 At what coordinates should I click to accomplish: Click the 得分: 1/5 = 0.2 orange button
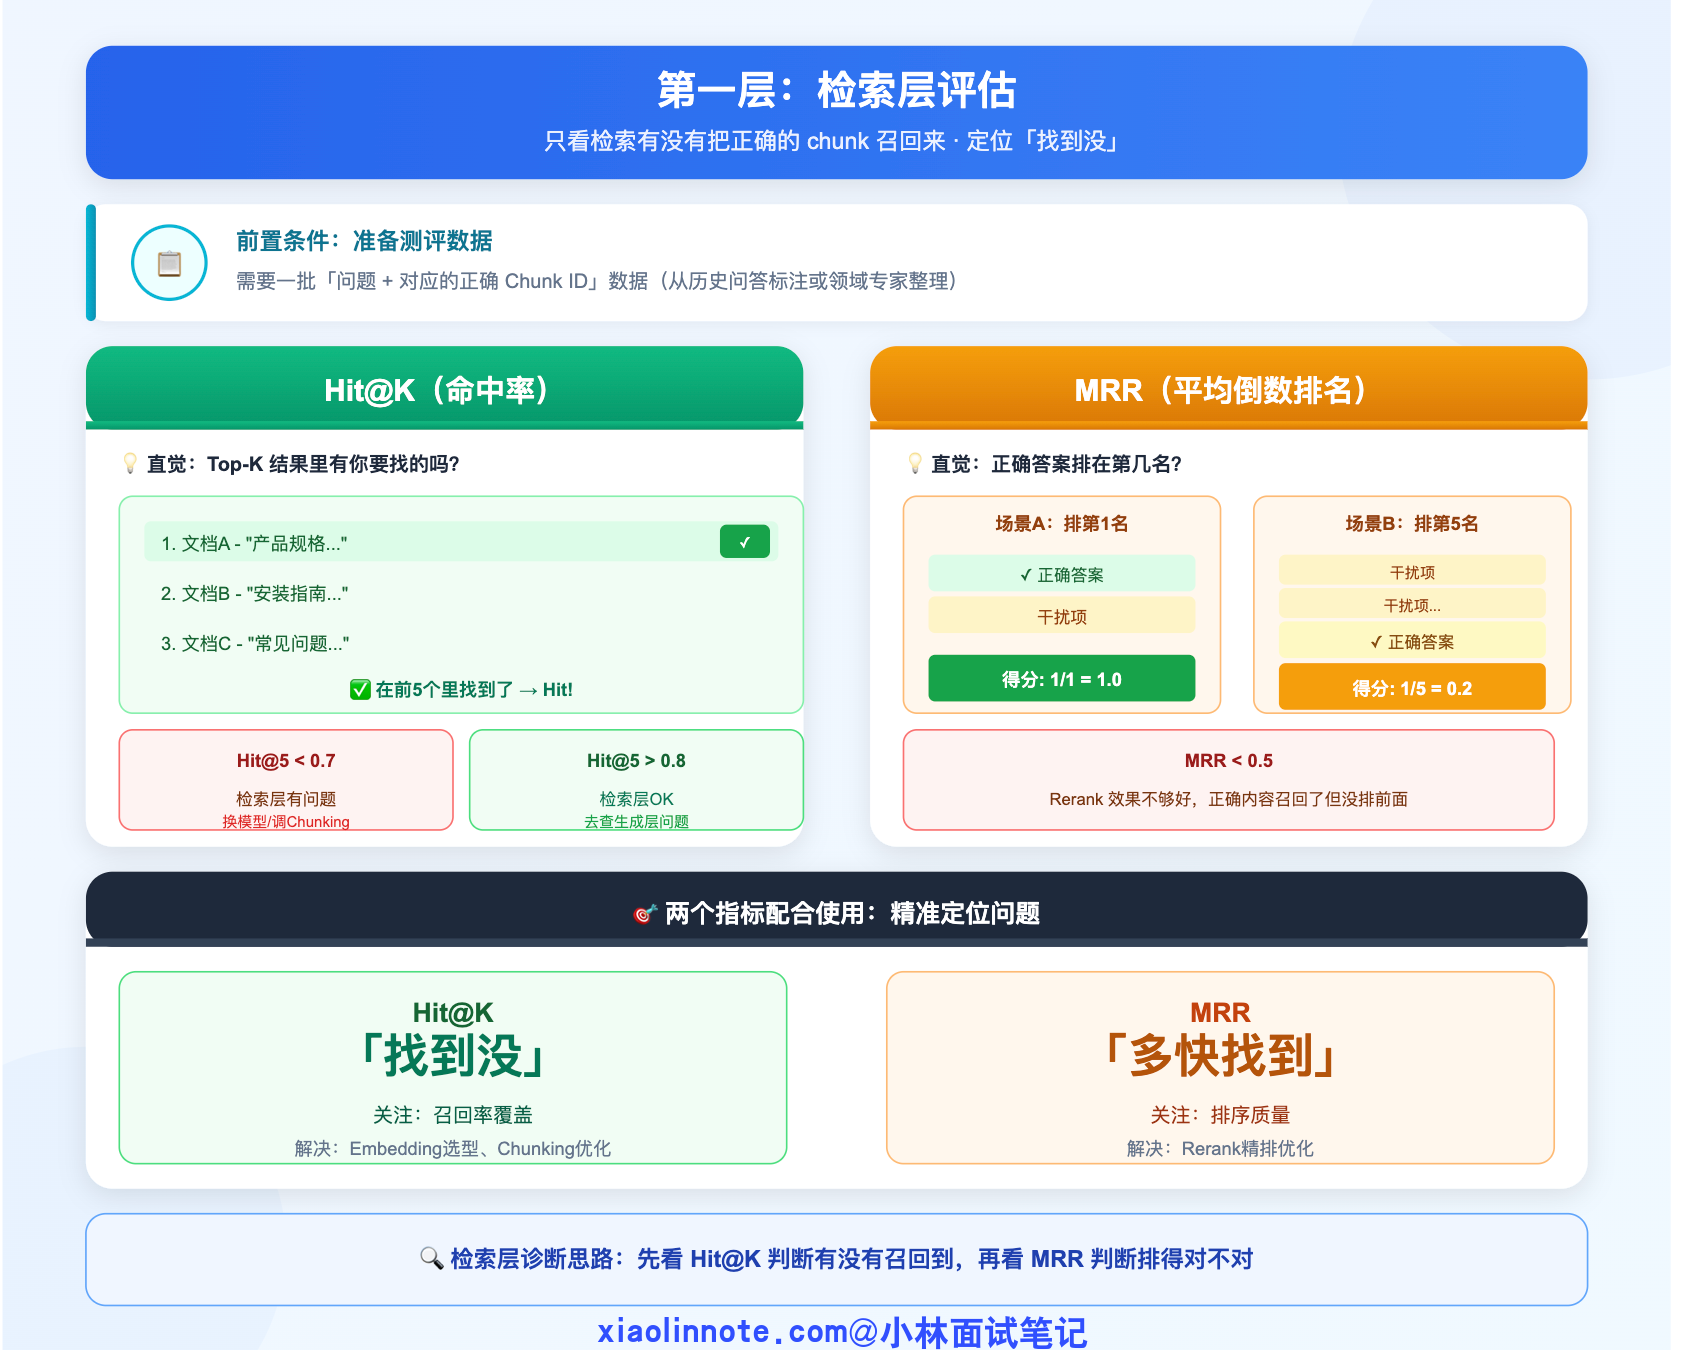[1411, 688]
